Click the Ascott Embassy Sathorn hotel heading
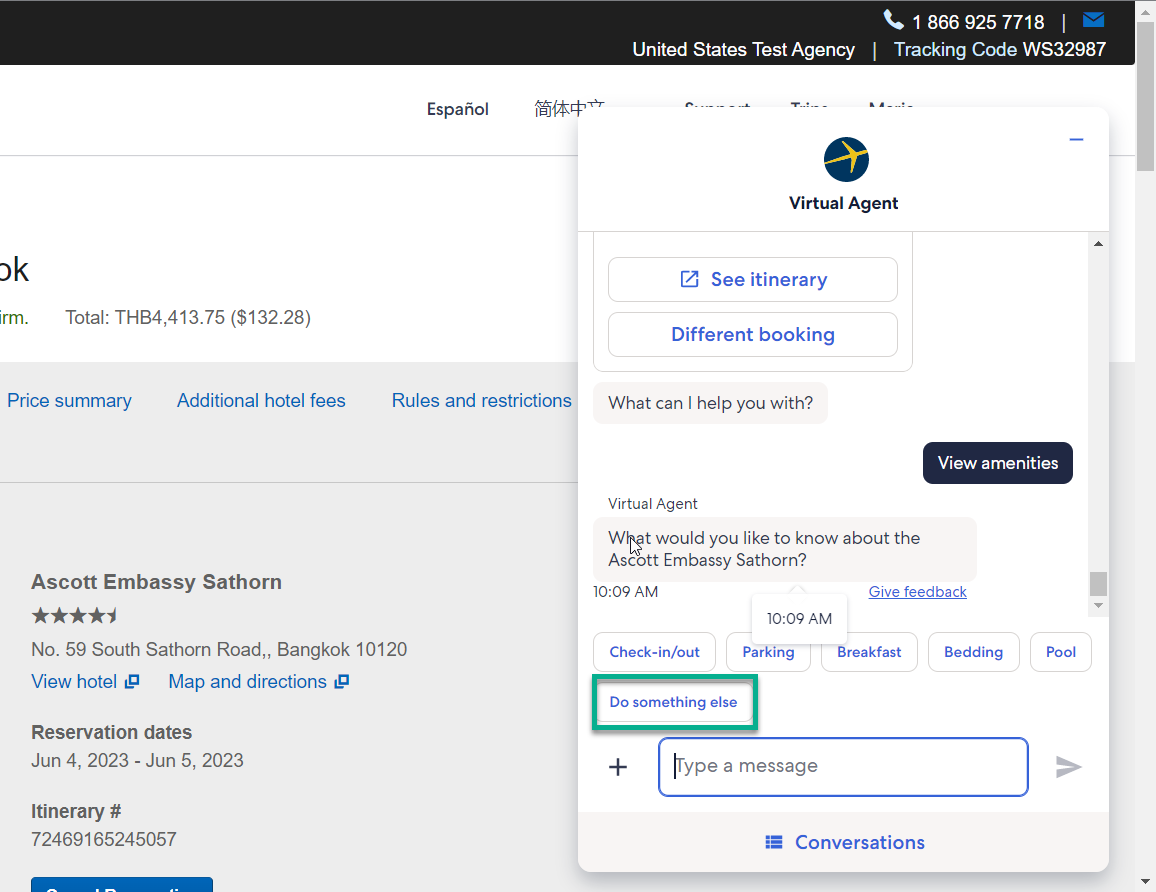1156x892 pixels. tap(156, 582)
